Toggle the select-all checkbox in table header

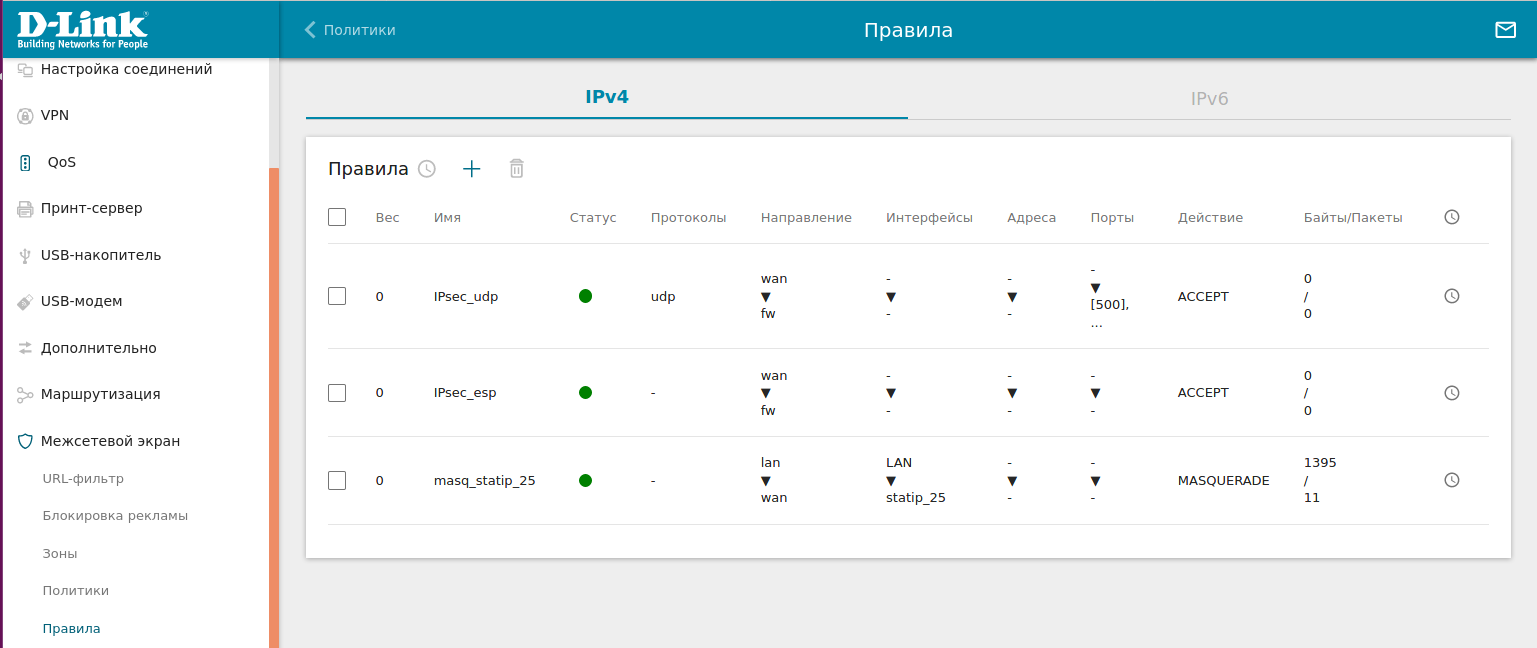click(337, 217)
